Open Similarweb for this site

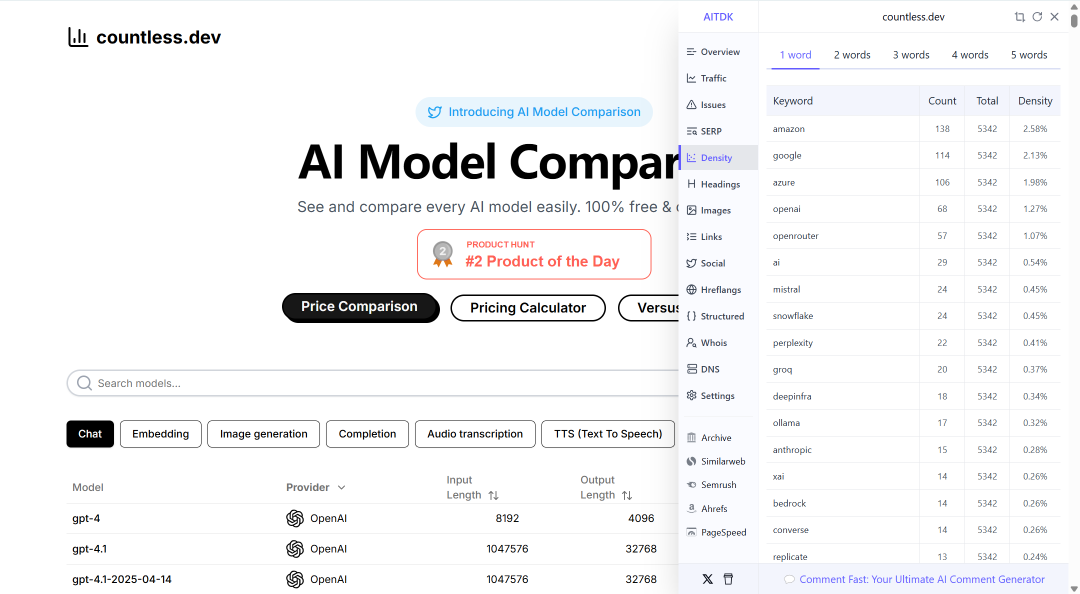coord(718,461)
